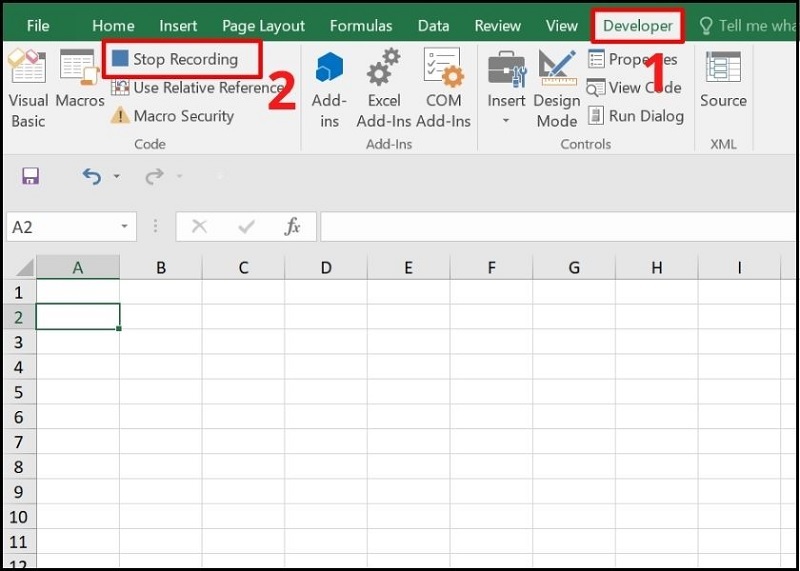The image size is (800, 571).
Task: Expand the Name Box dropdown
Action: 124,227
